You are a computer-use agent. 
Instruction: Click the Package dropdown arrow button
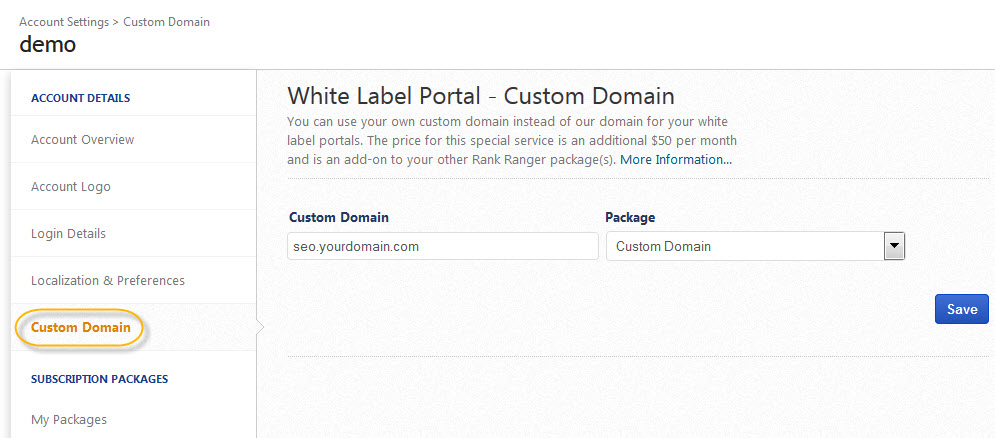895,246
